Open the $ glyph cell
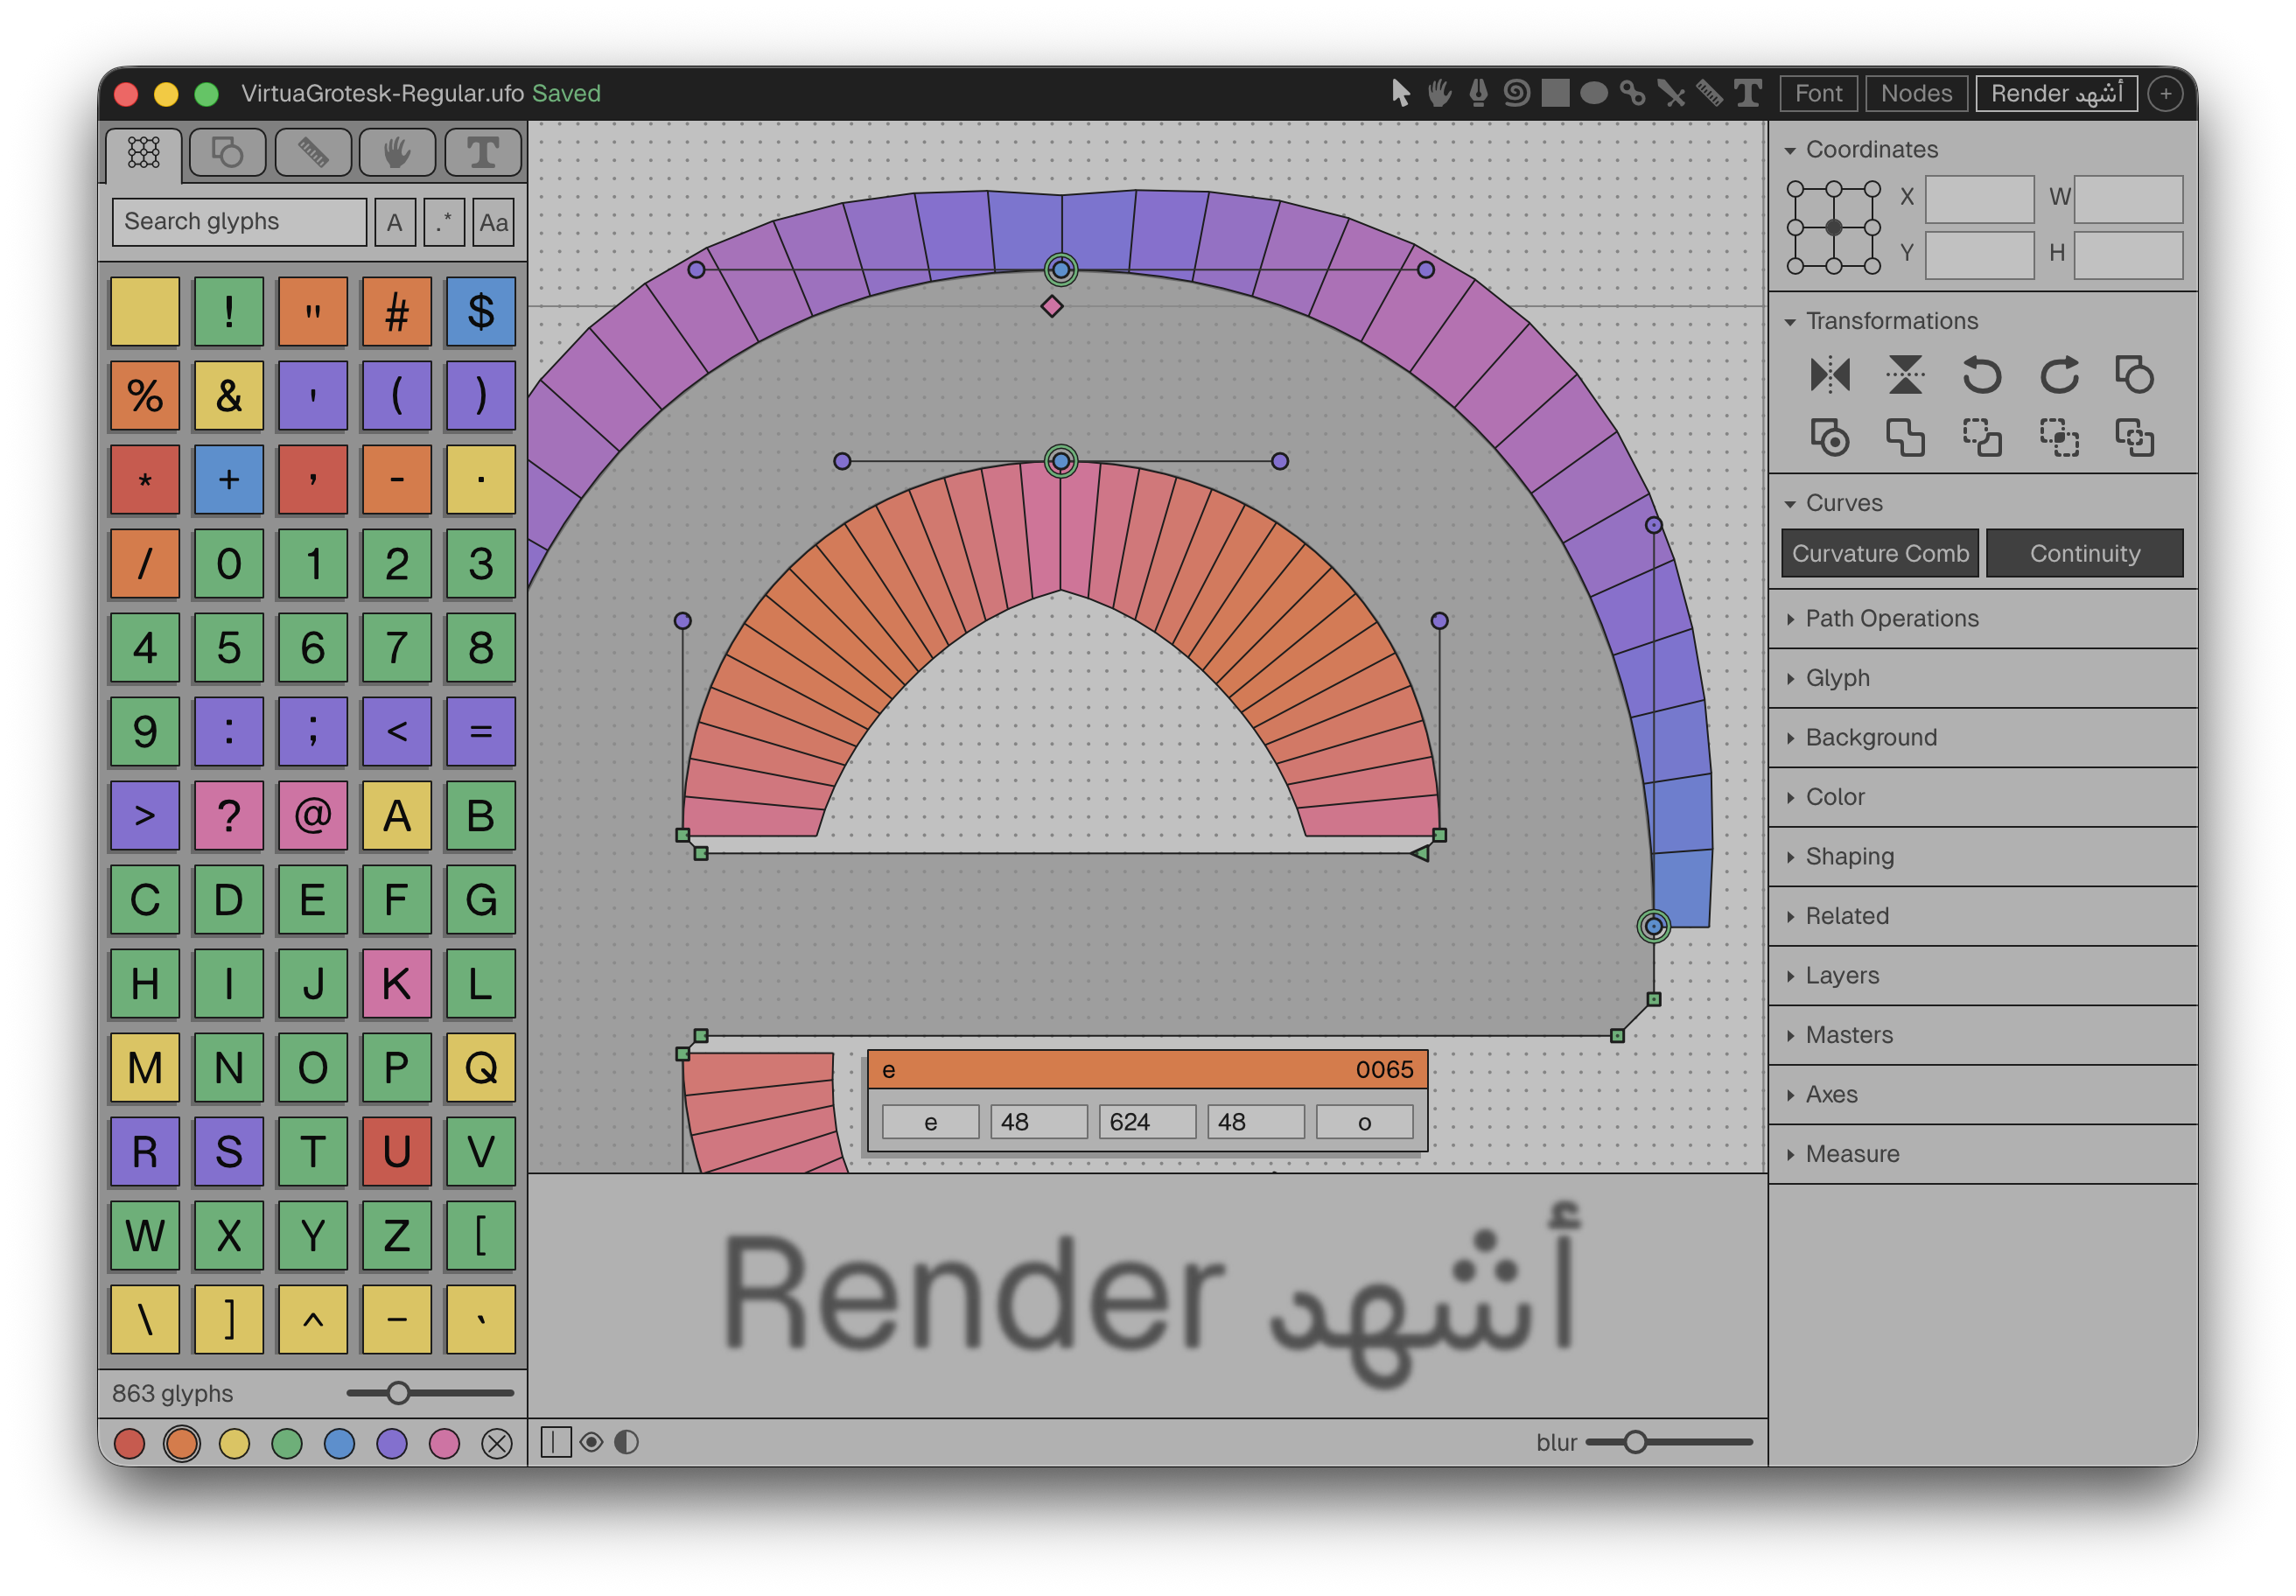Screen dimensions: 2296x1596 pos(481,312)
